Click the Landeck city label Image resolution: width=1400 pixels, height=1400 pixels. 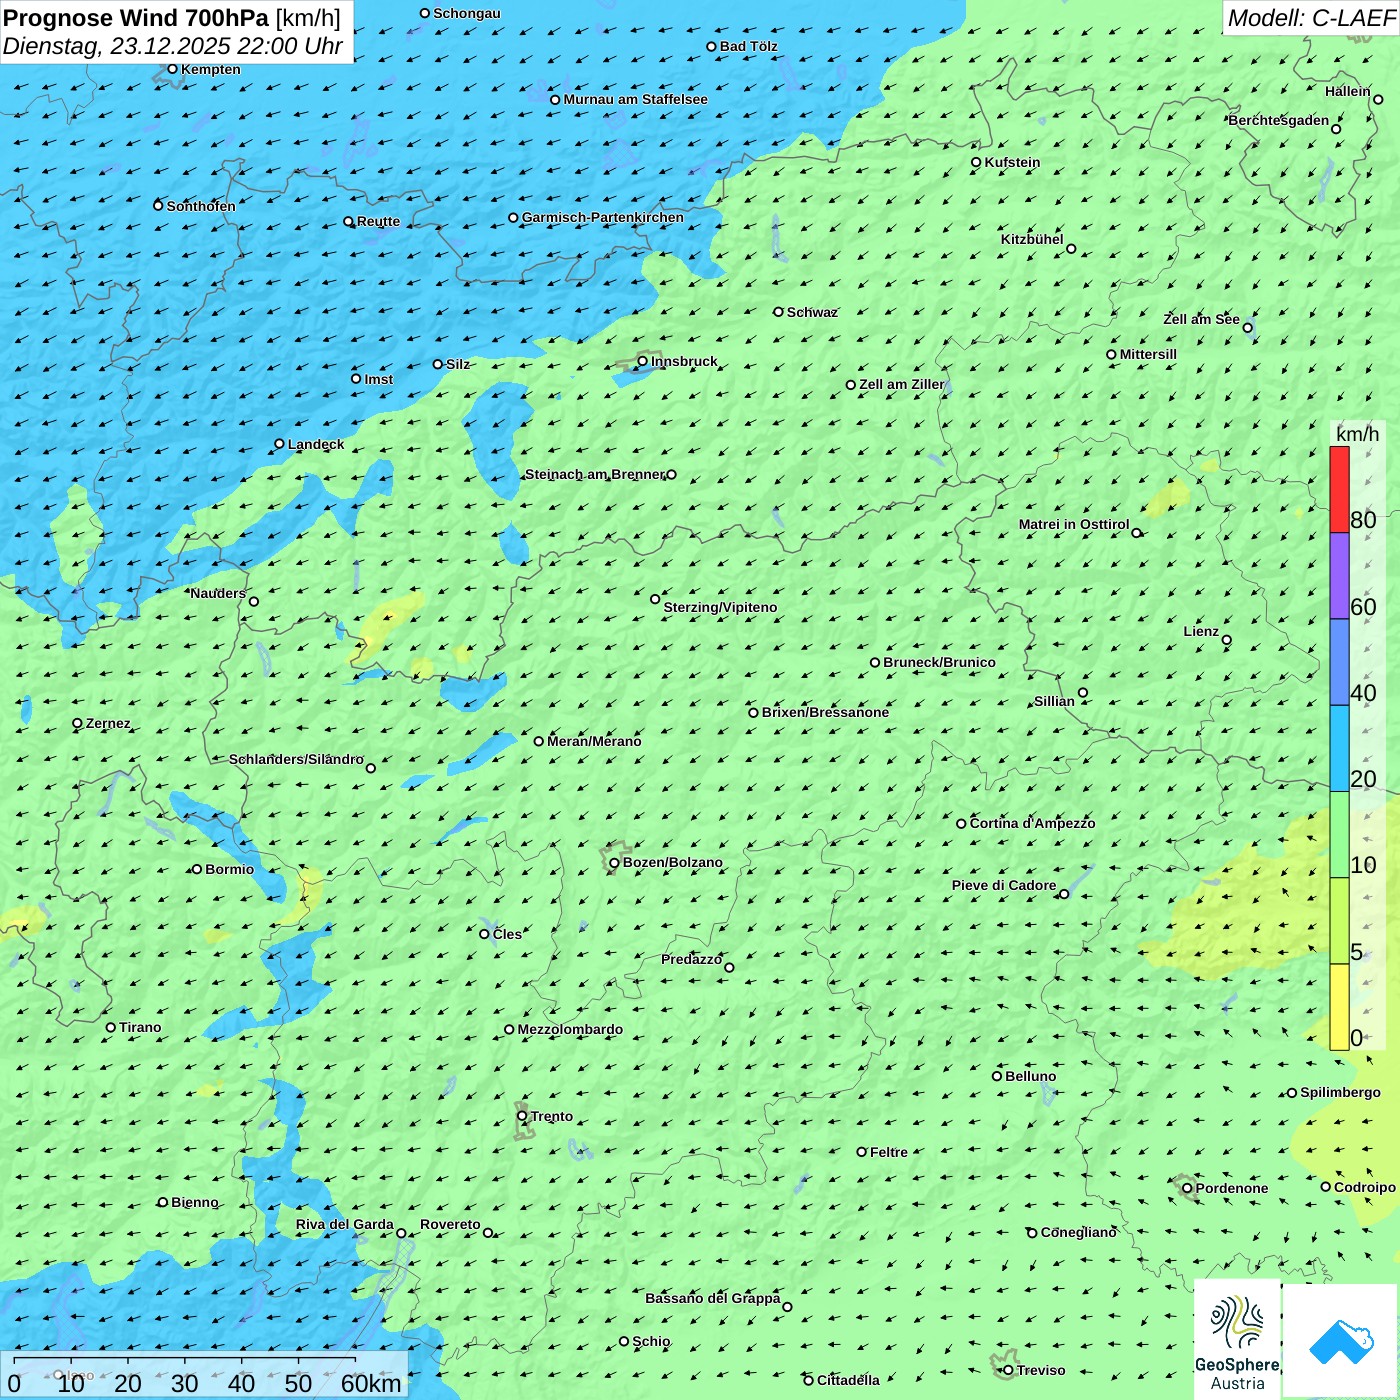pos(316,444)
